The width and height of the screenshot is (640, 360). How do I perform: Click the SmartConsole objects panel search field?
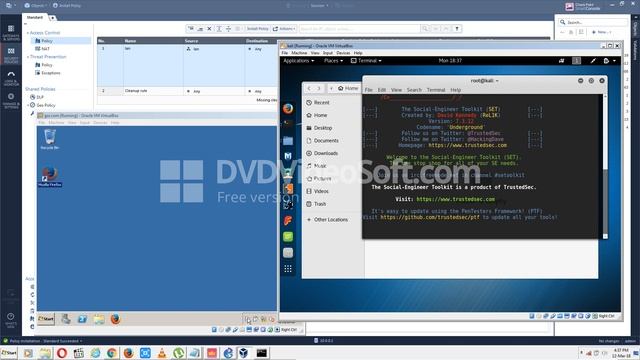pos(593,22)
